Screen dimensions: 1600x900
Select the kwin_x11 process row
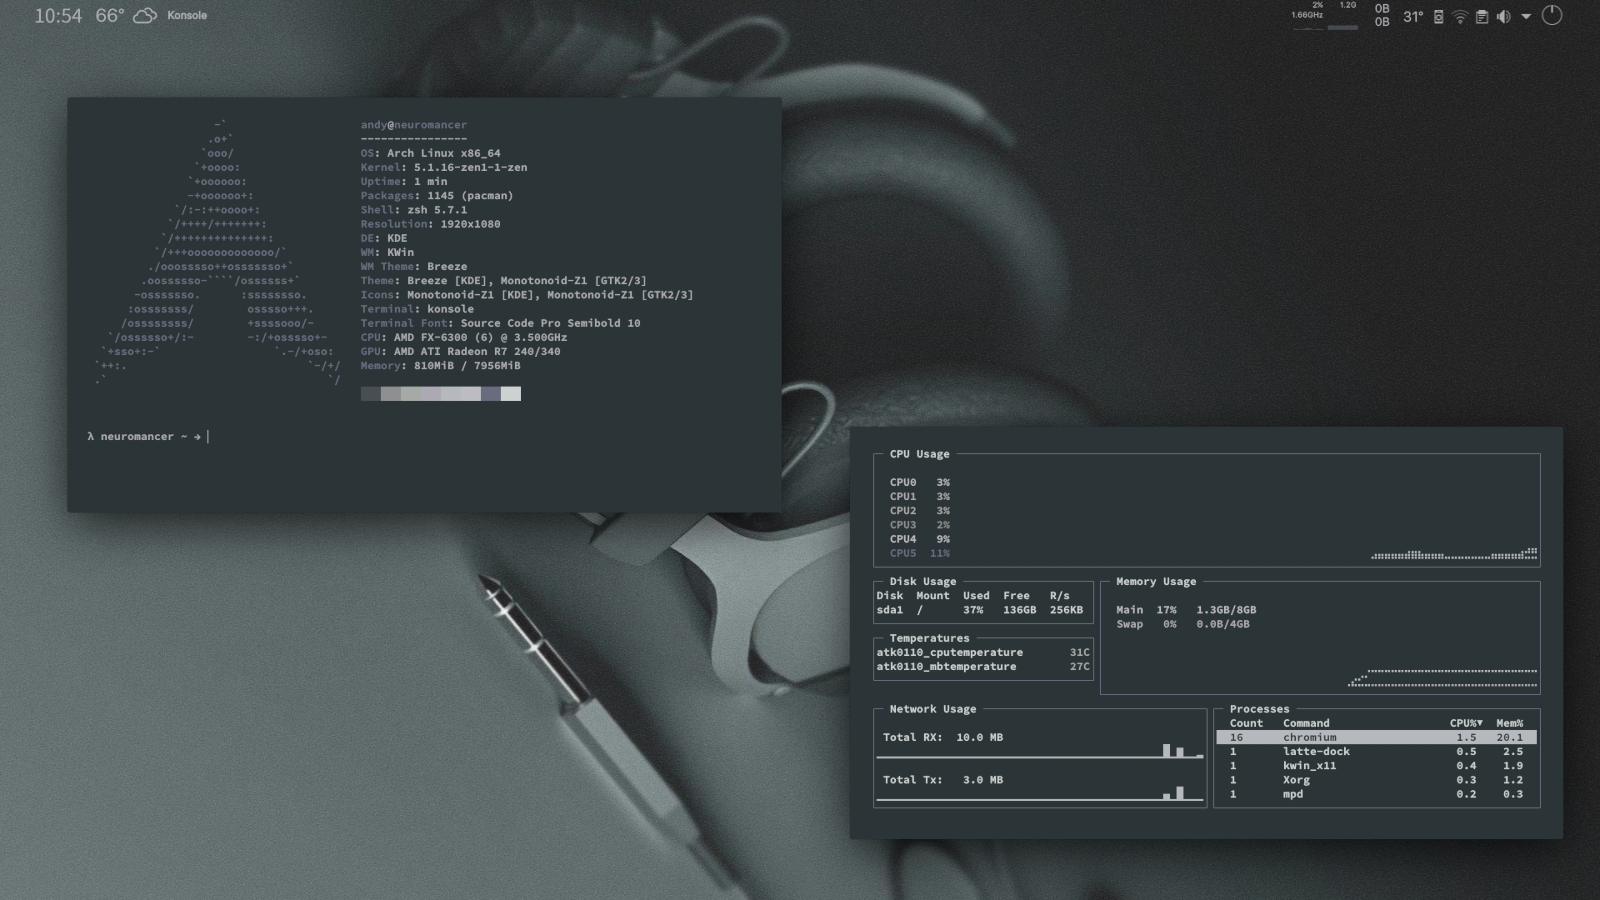[1376, 765]
